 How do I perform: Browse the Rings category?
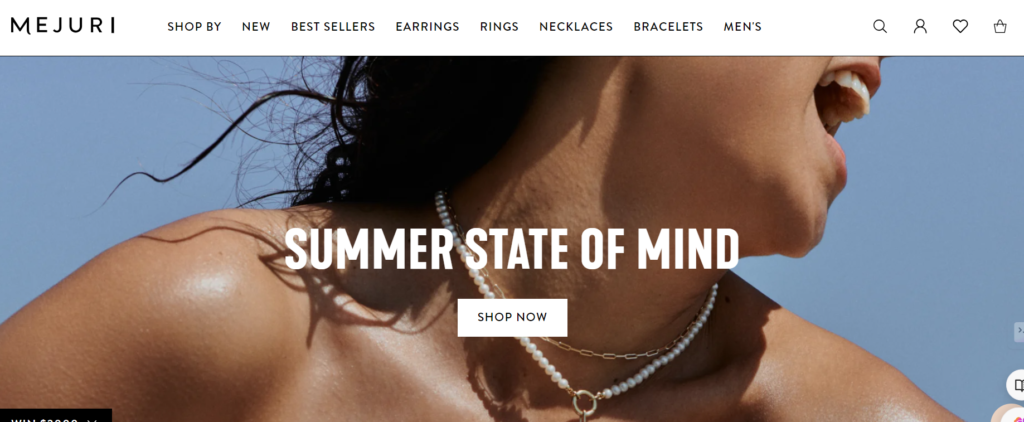click(499, 27)
